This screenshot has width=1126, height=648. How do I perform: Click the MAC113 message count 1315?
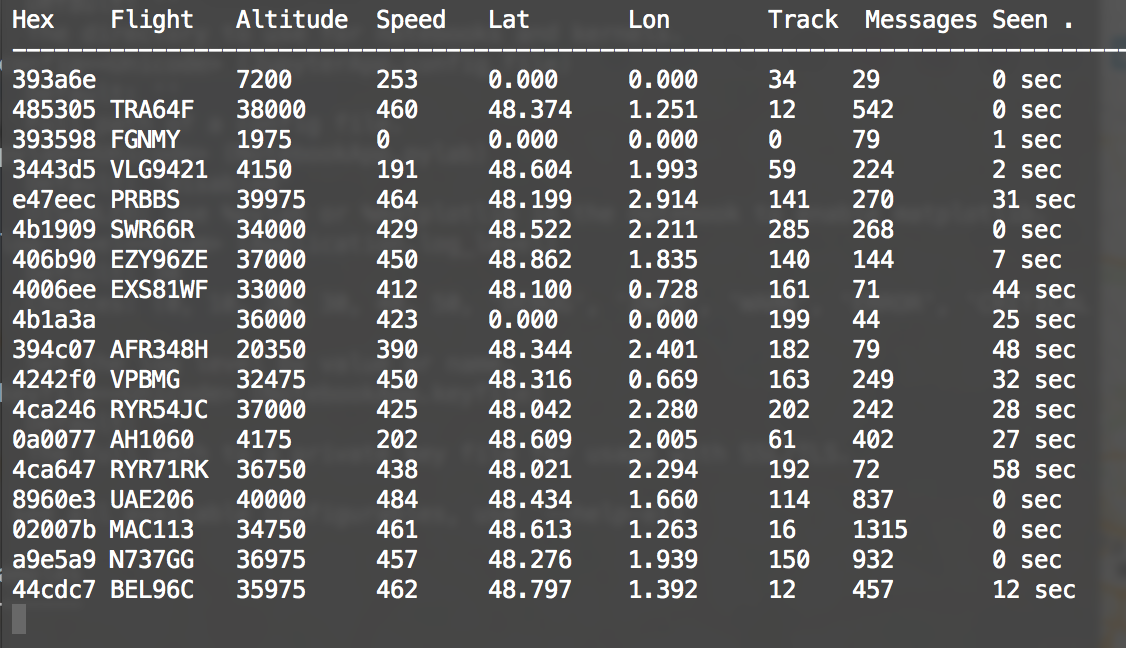point(880,529)
